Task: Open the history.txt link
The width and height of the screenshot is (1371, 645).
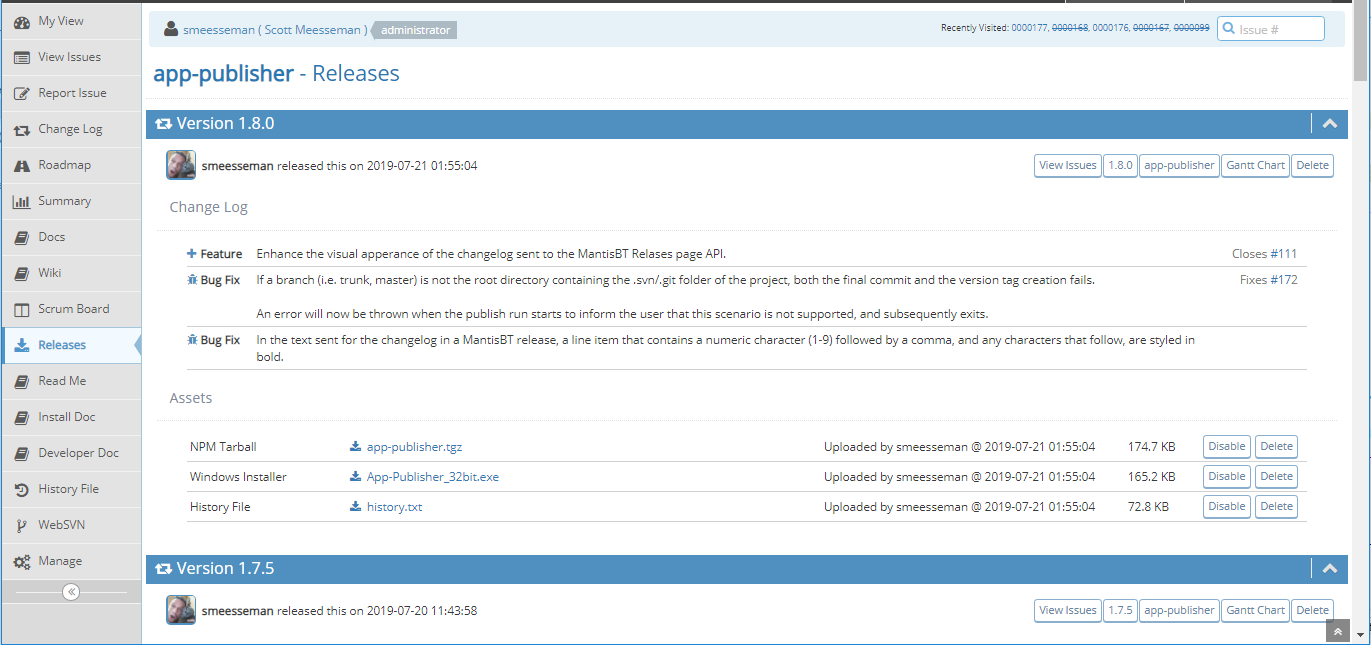Action: point(394,507)
